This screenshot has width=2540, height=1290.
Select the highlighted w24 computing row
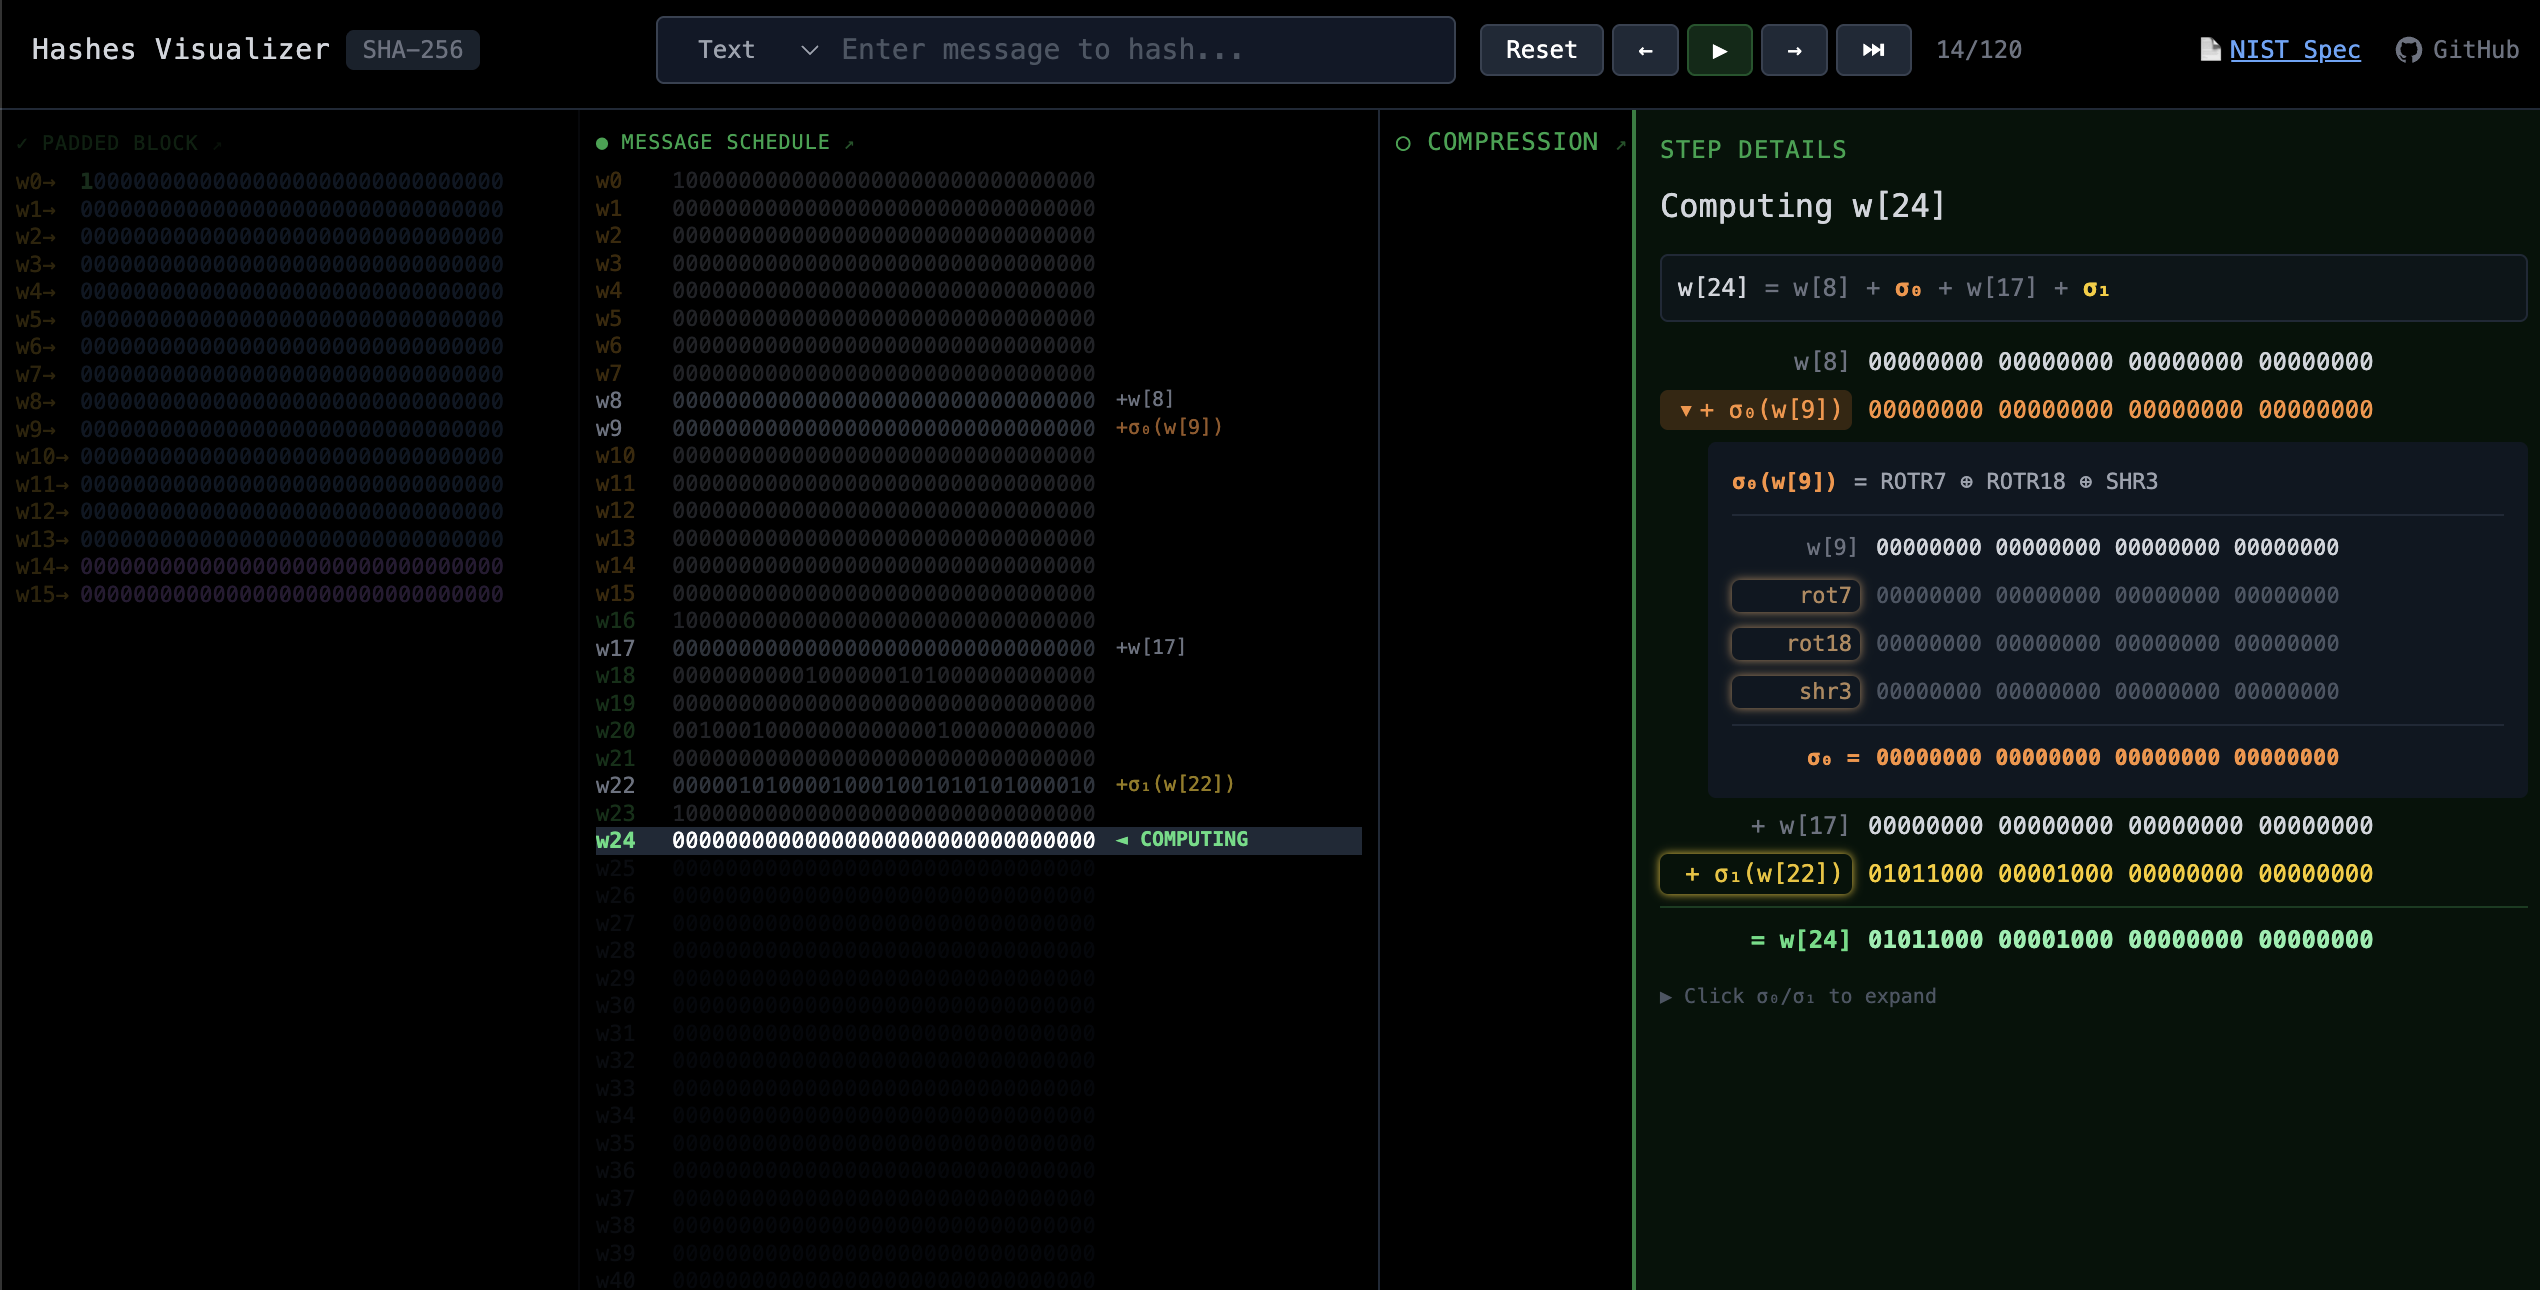pos(977,840)
